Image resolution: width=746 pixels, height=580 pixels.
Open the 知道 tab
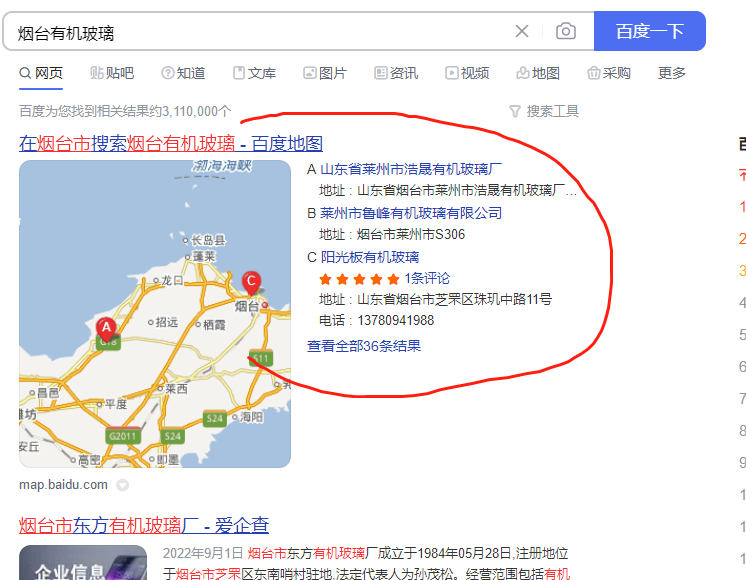tap(183, 73)
